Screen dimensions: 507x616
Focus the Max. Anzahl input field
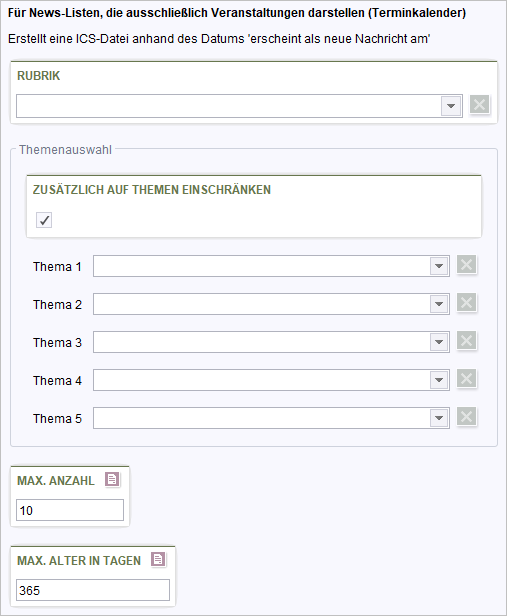70,510
